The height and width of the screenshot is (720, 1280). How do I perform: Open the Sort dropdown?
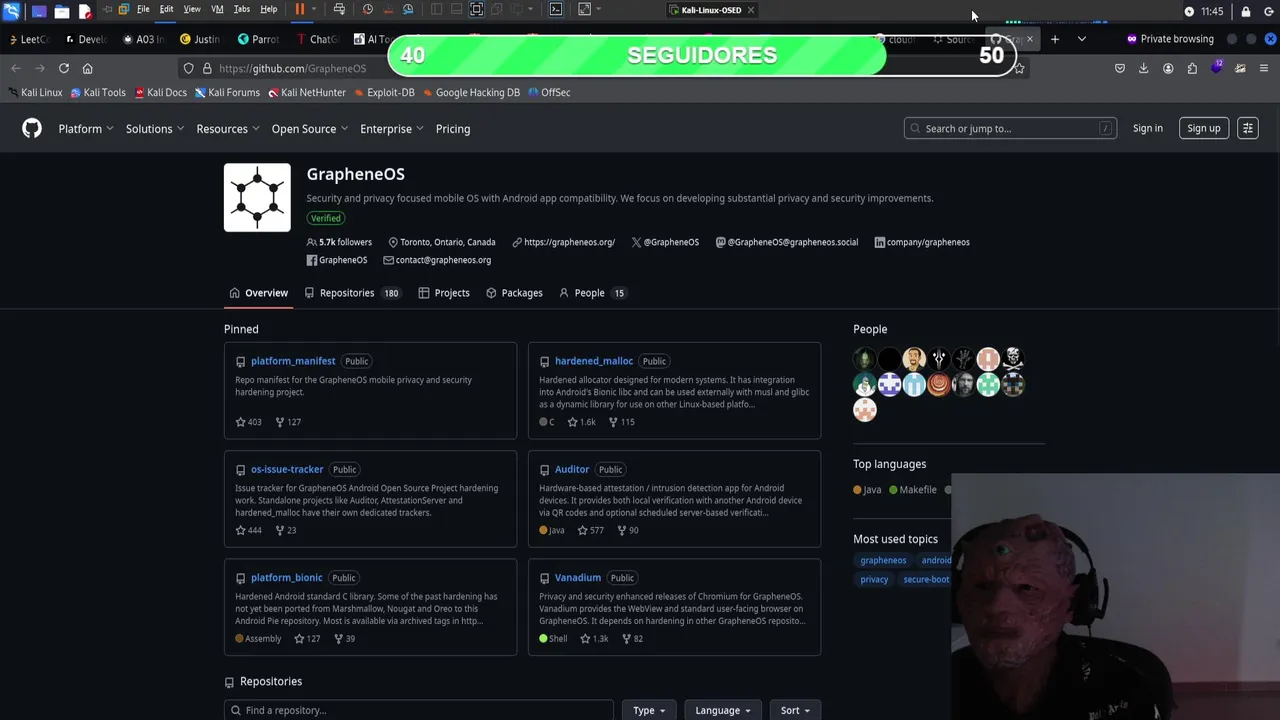click(x=795, y=710)
